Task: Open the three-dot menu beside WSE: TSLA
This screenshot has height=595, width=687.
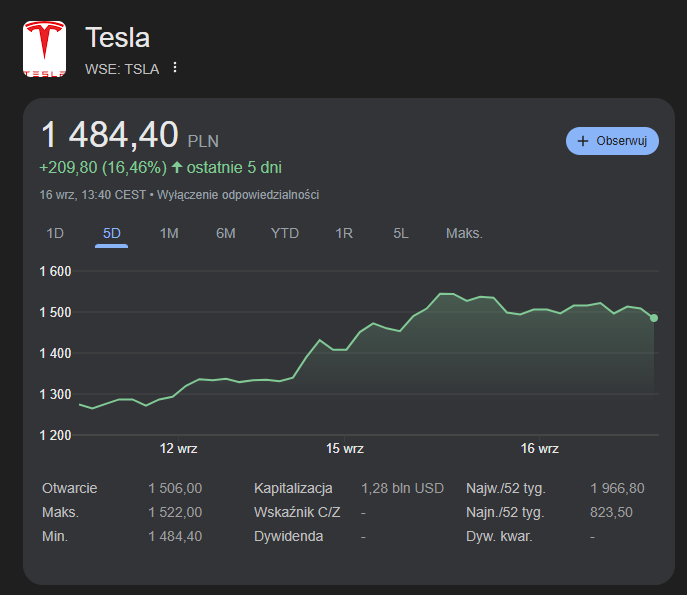Action: [175, 68]
